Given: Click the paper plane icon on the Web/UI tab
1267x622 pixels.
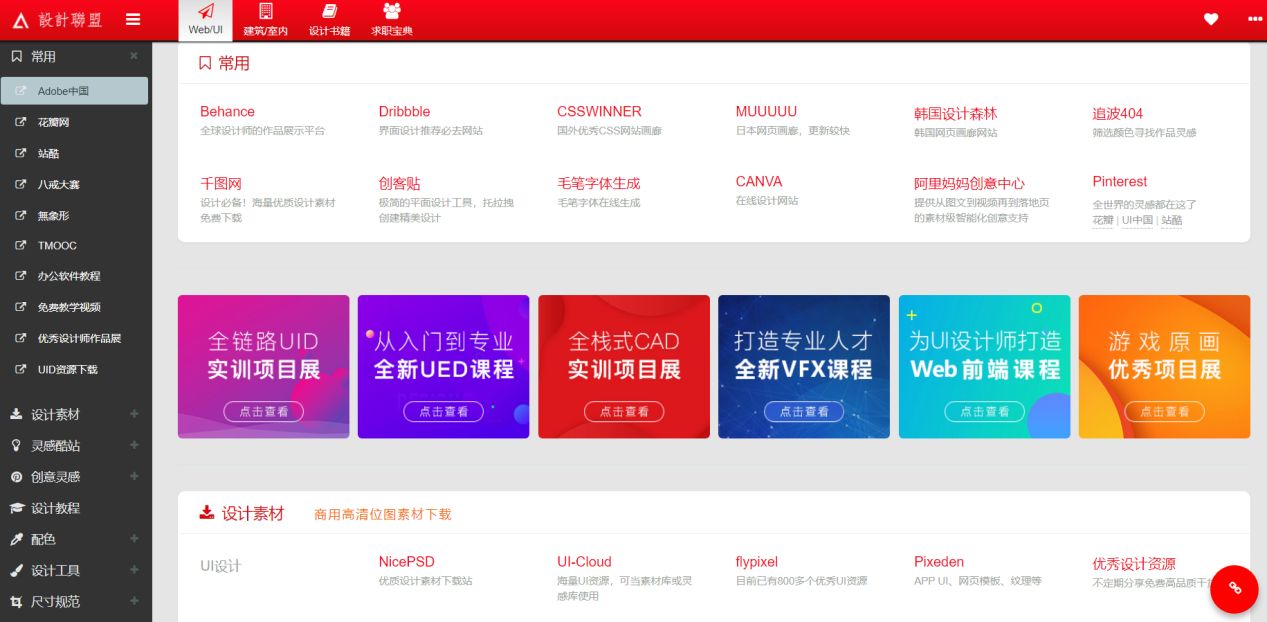Looking at the screenshot, I should click(x=204, y=12).
